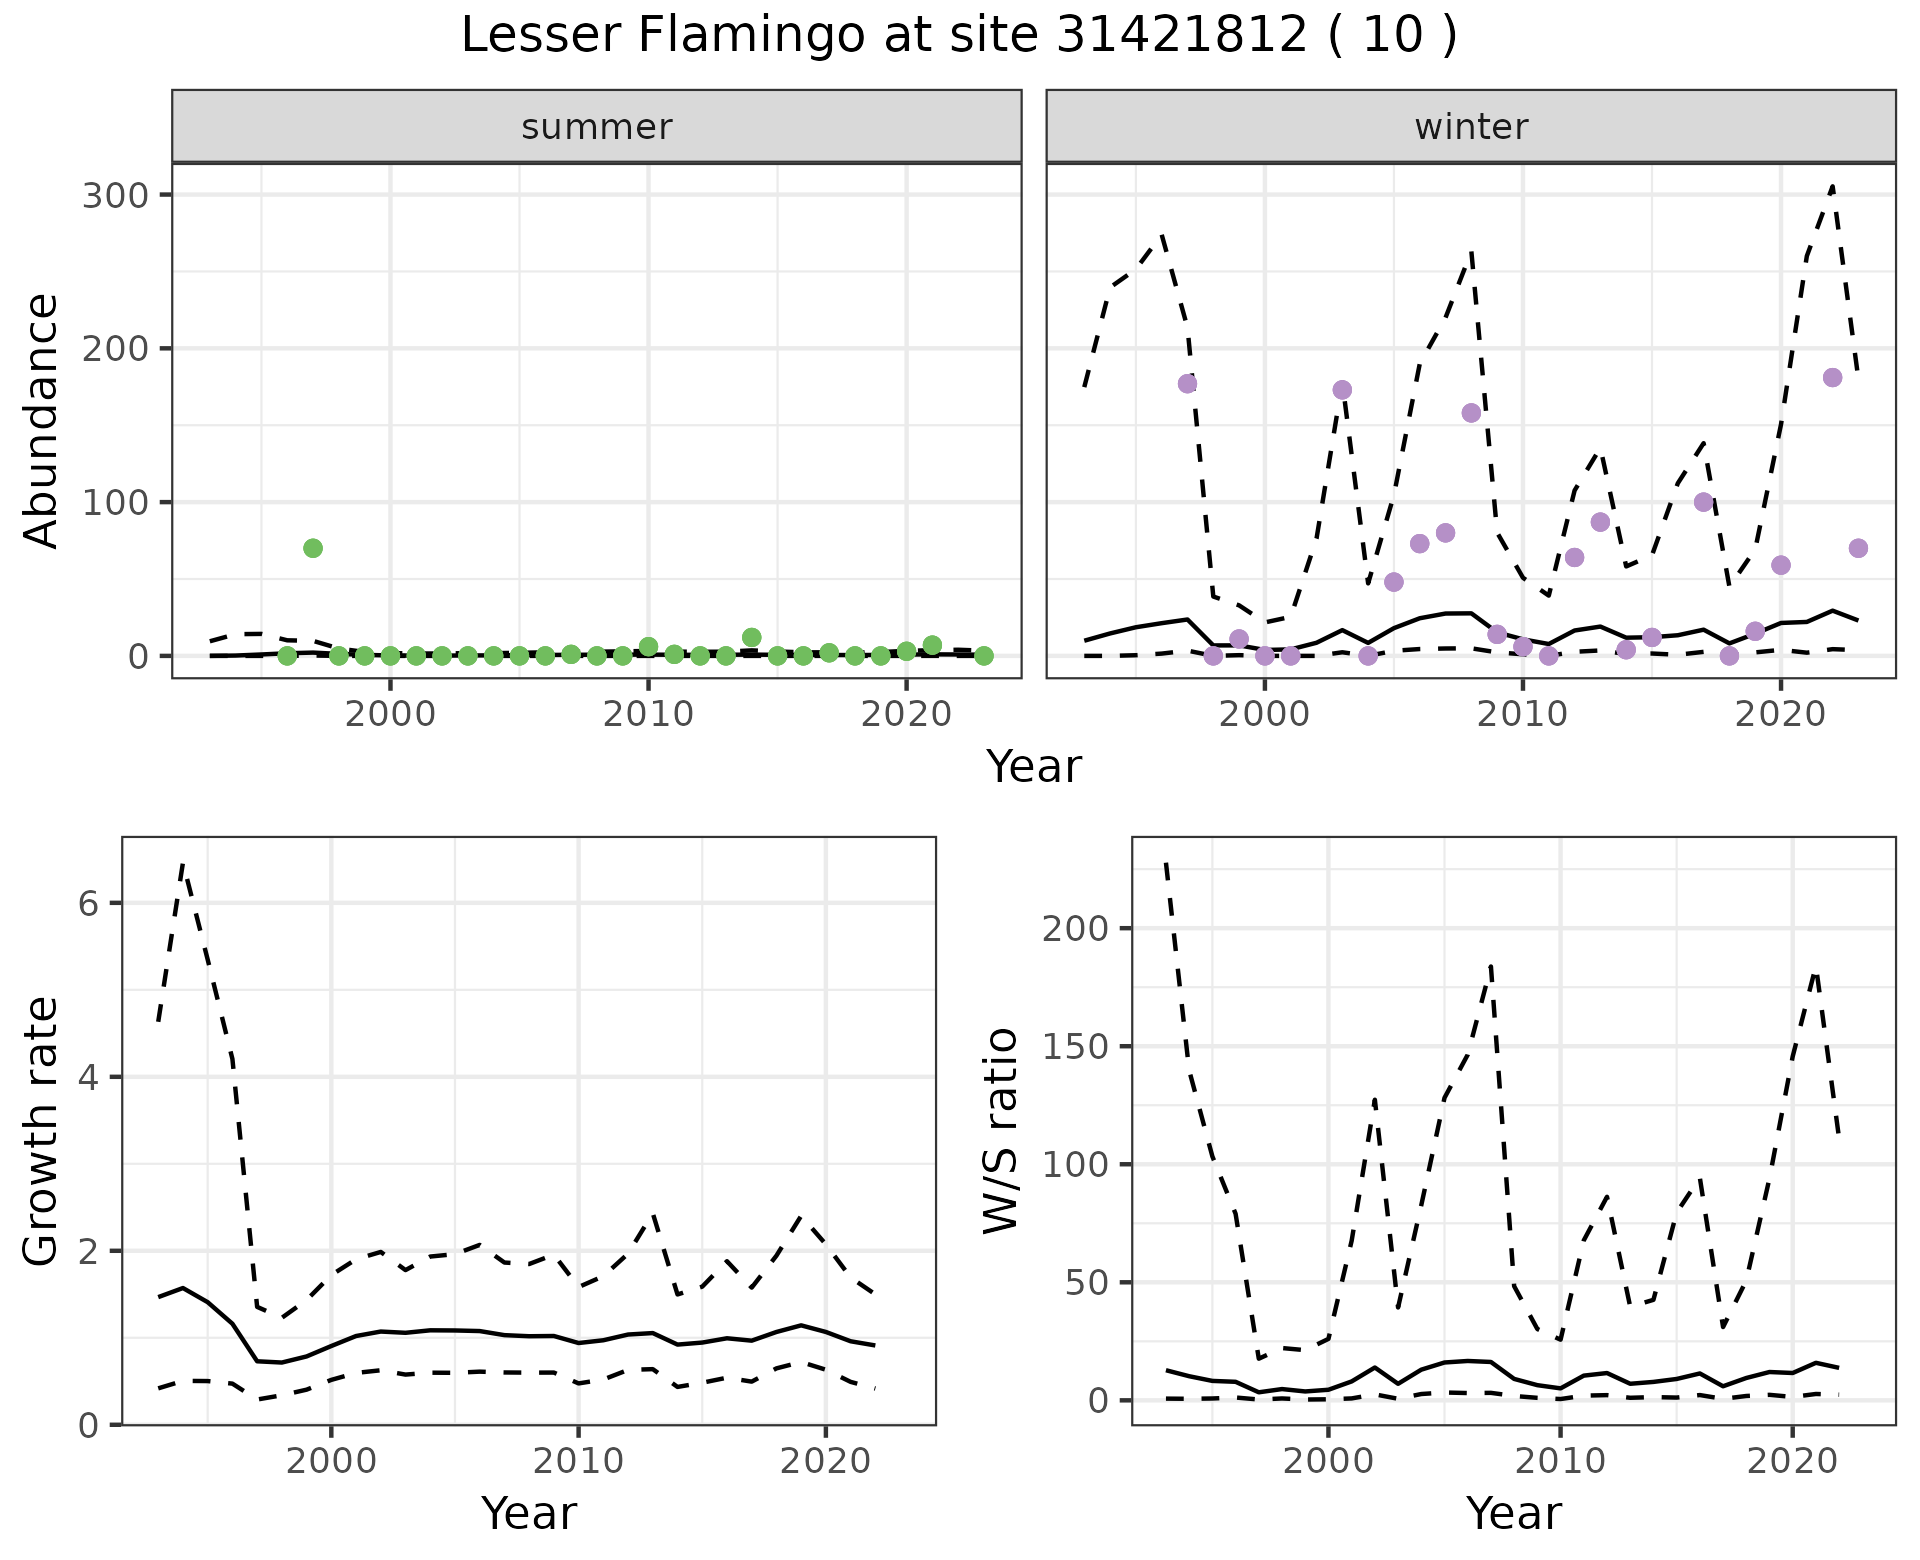Click the dashed peak near 2022 in winter panel
This screenshot has width=1920, height=1560.
click(x=1831, y=187)
